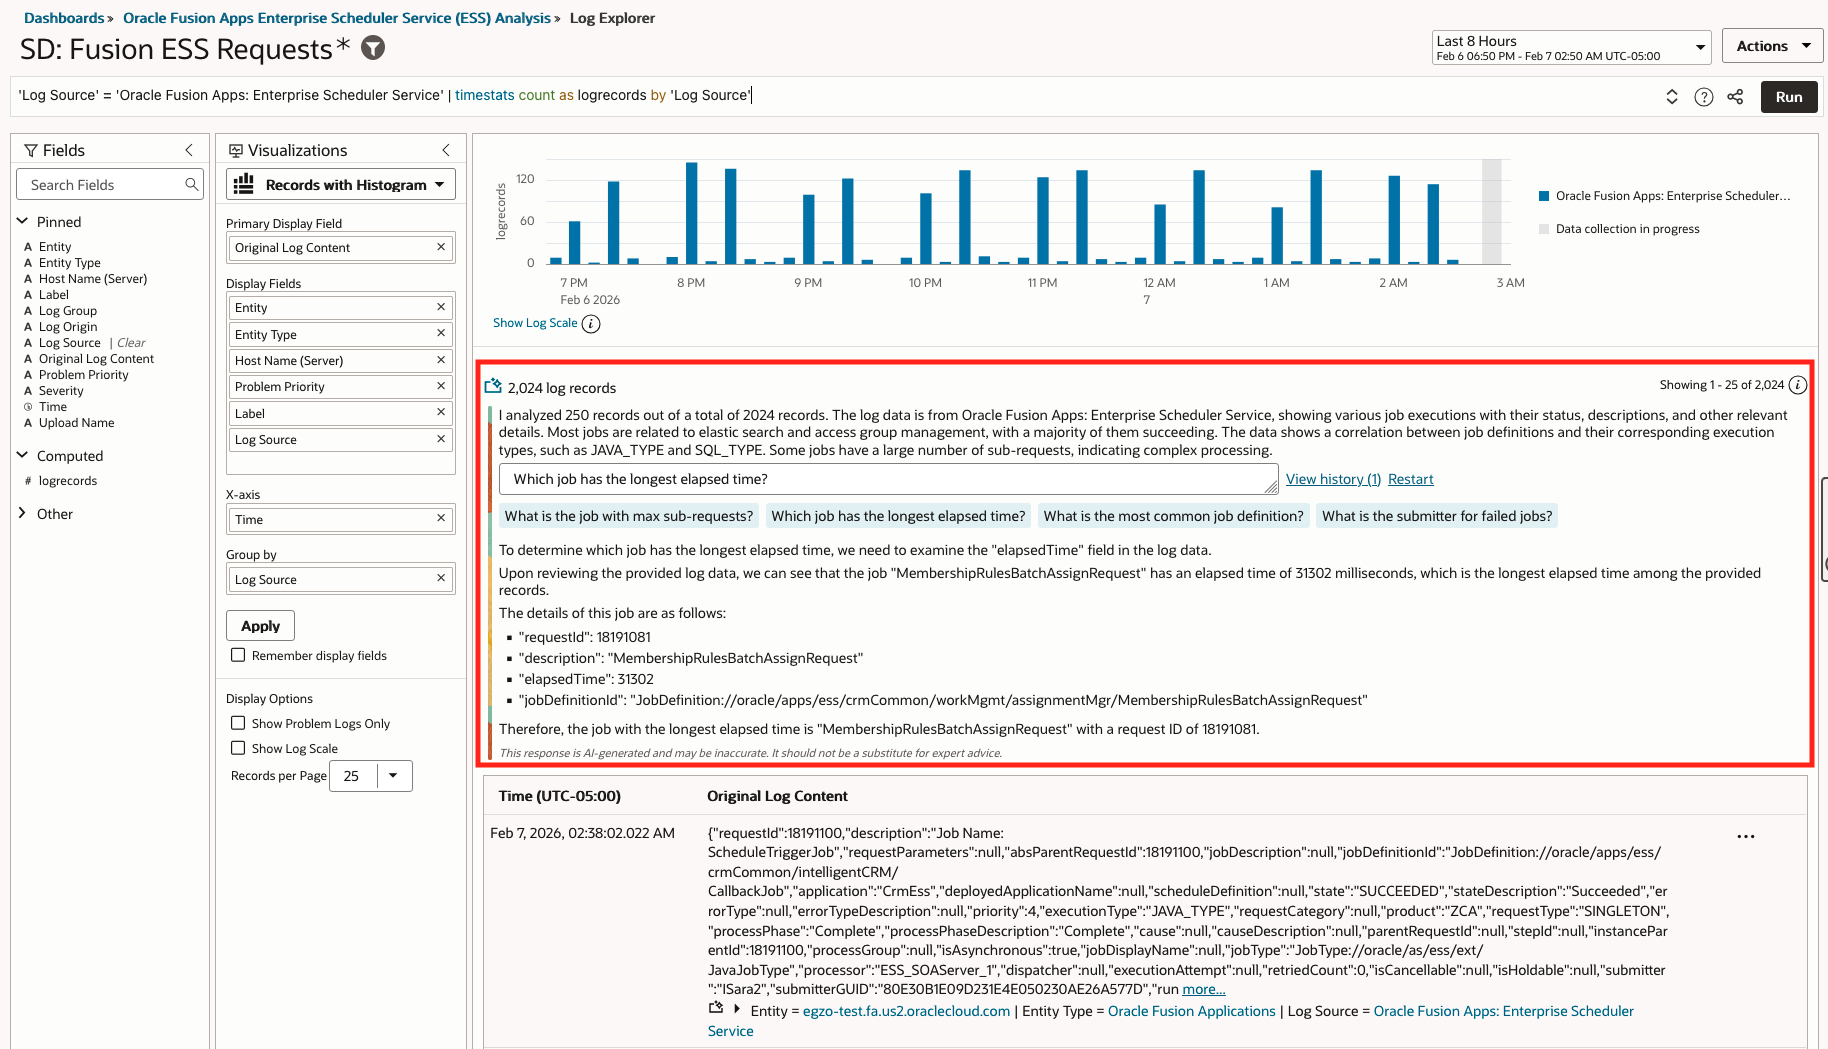Enable Show Problem Logs Only
1828x1049 pixels.
click(238, 722)
